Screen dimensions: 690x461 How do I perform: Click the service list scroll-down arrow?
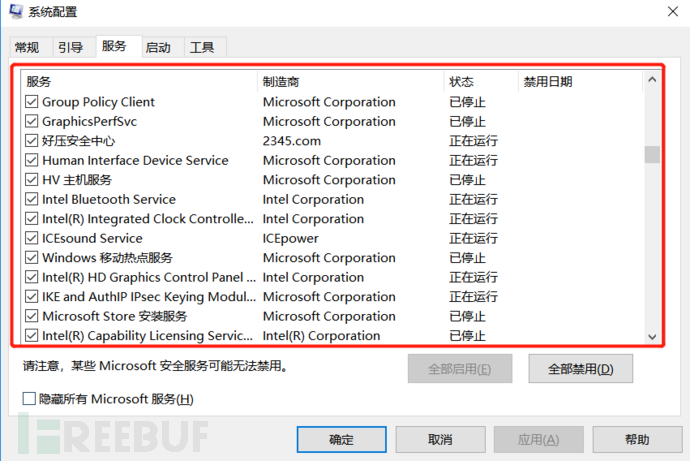tap(652, 337)
